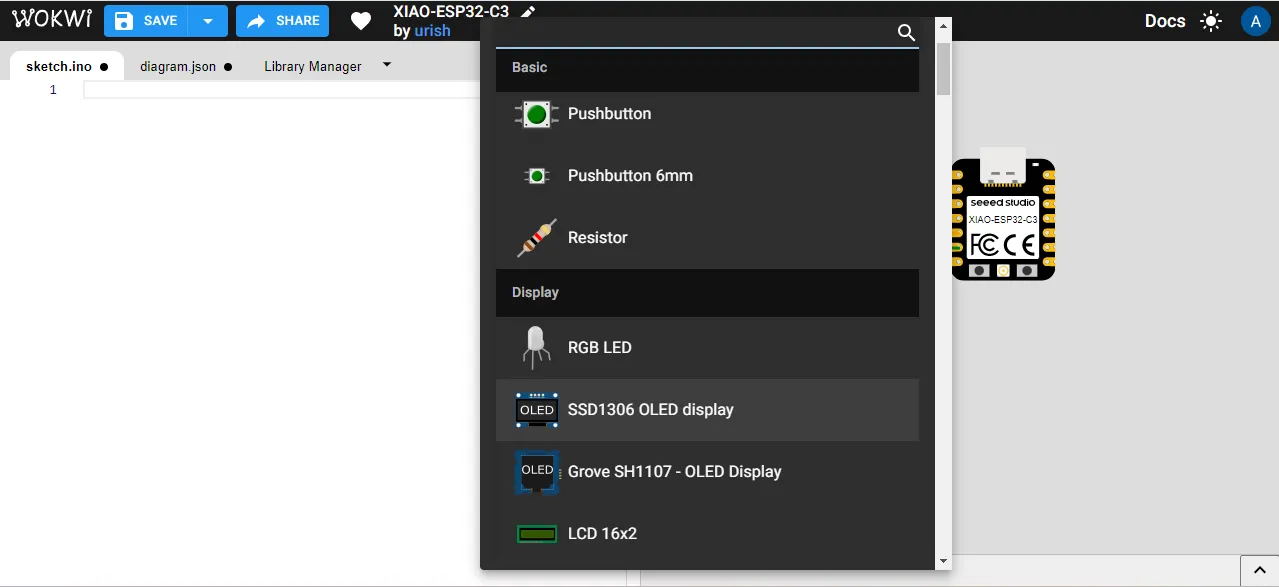Edit project title with the pencil icon
The image size is (1279, 587).
click(528, 11)
